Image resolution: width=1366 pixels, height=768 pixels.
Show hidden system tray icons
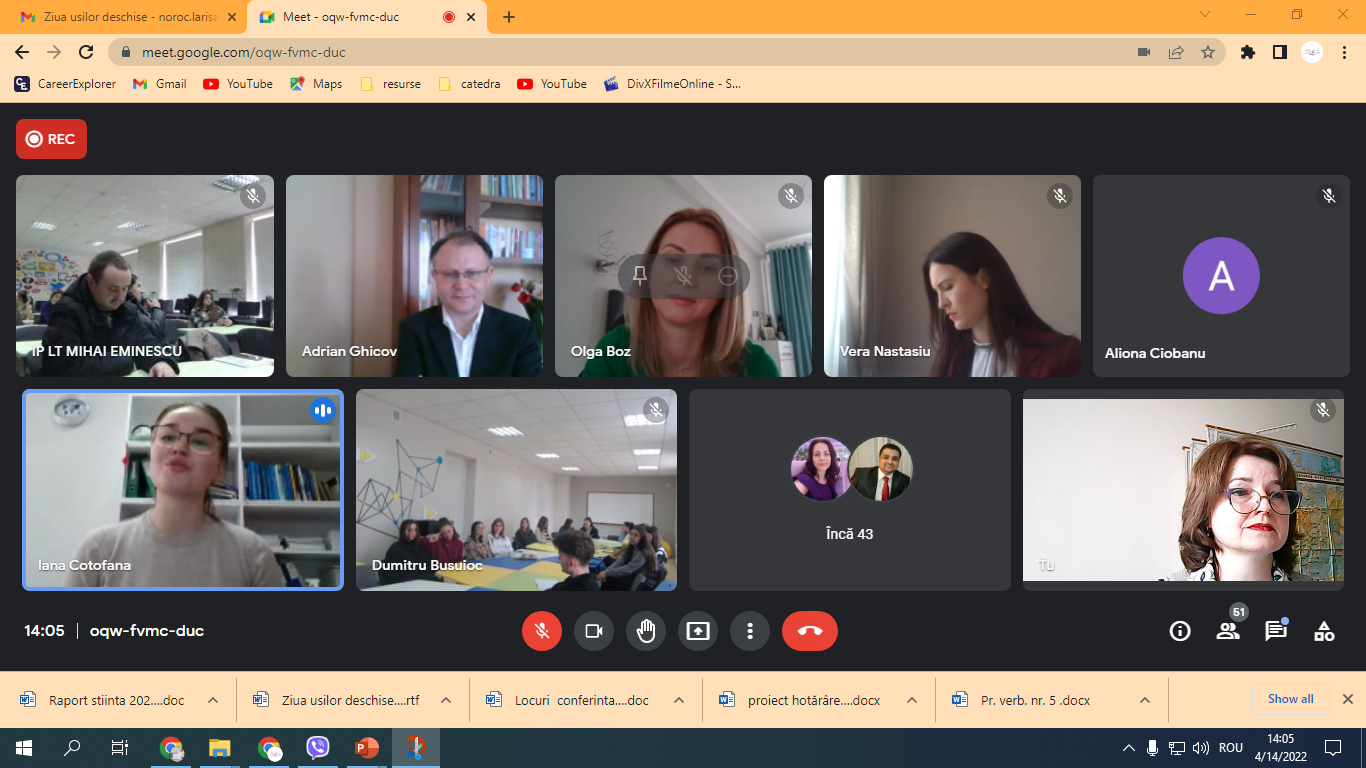(1129, 748)
